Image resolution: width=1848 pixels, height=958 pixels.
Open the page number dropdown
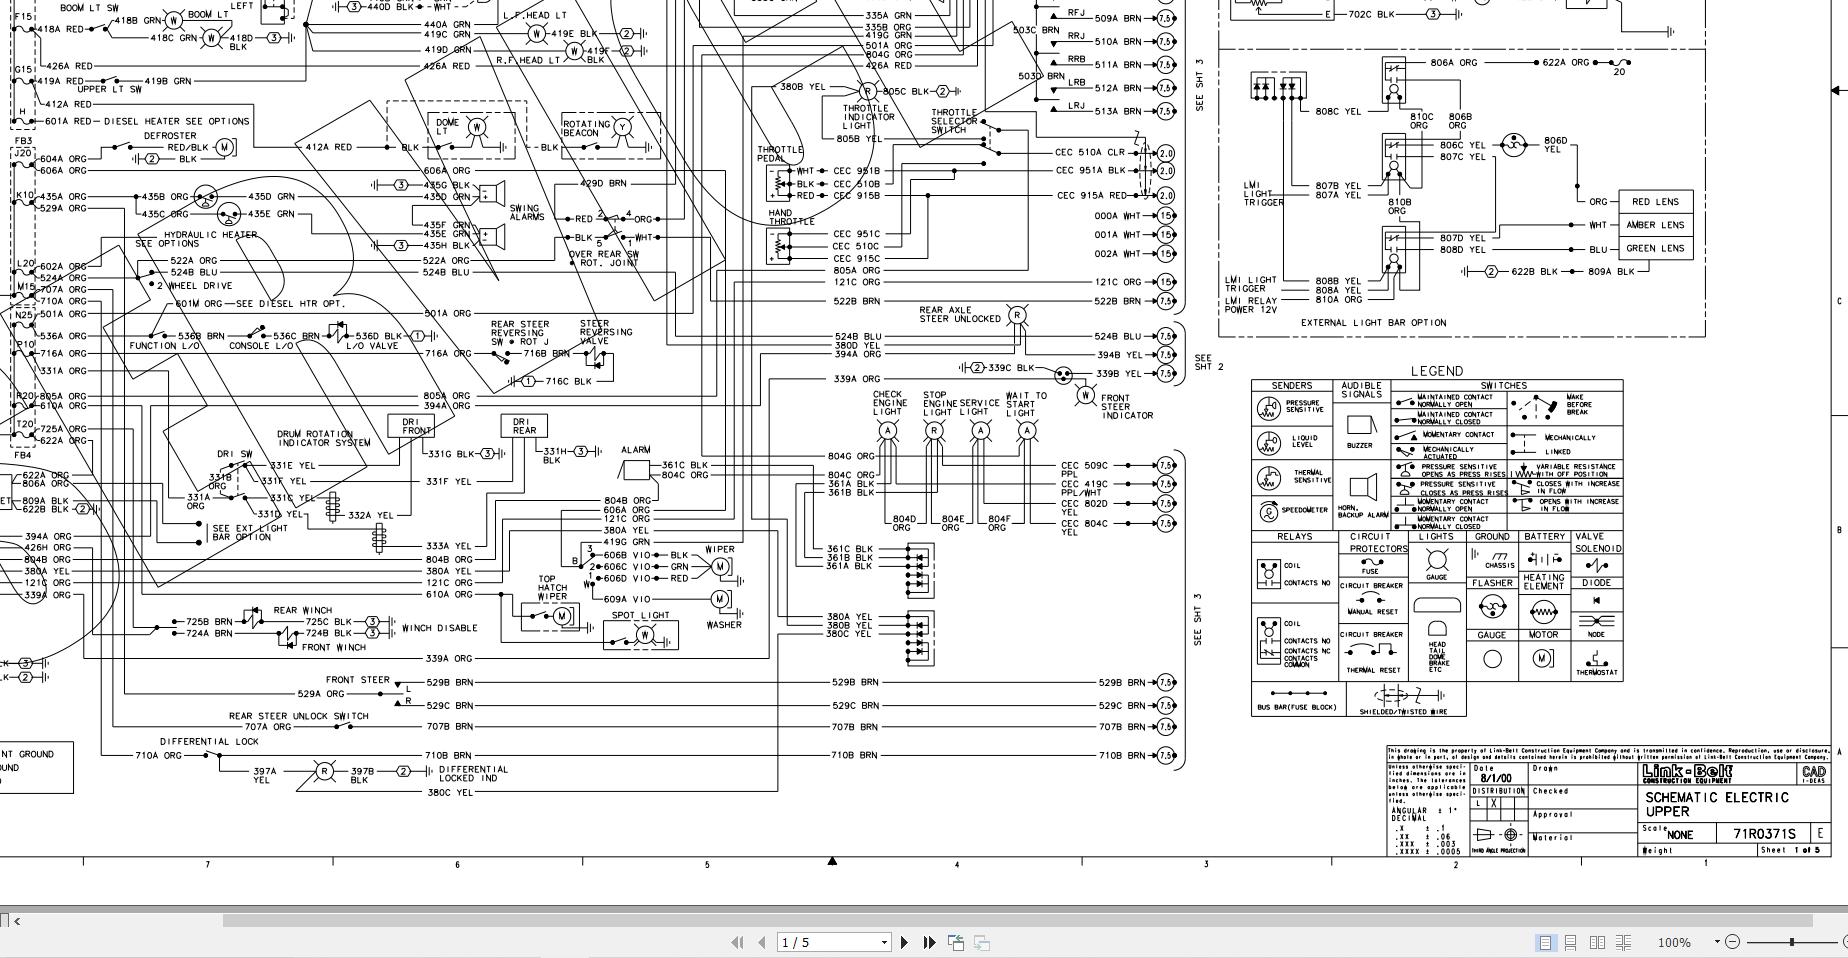tap(884, 942)
